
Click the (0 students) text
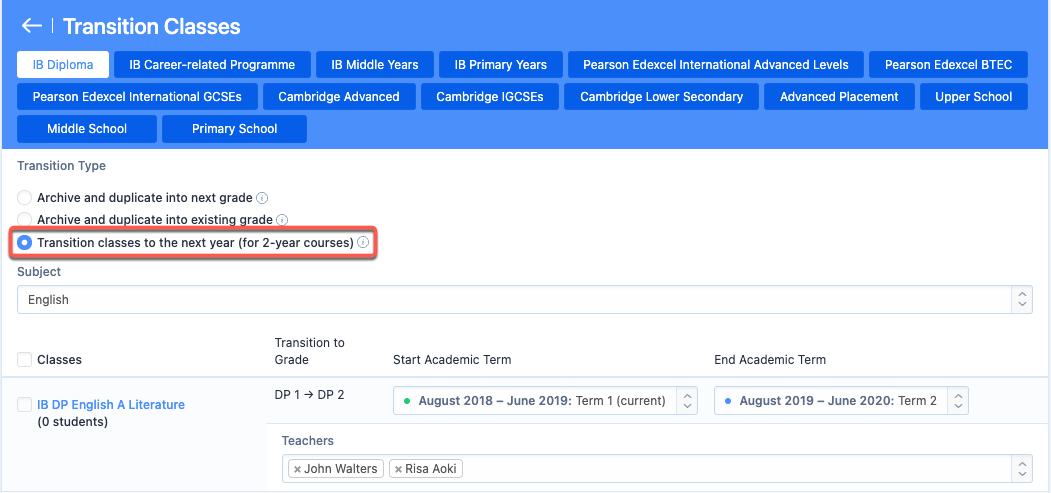pos(73,422)
